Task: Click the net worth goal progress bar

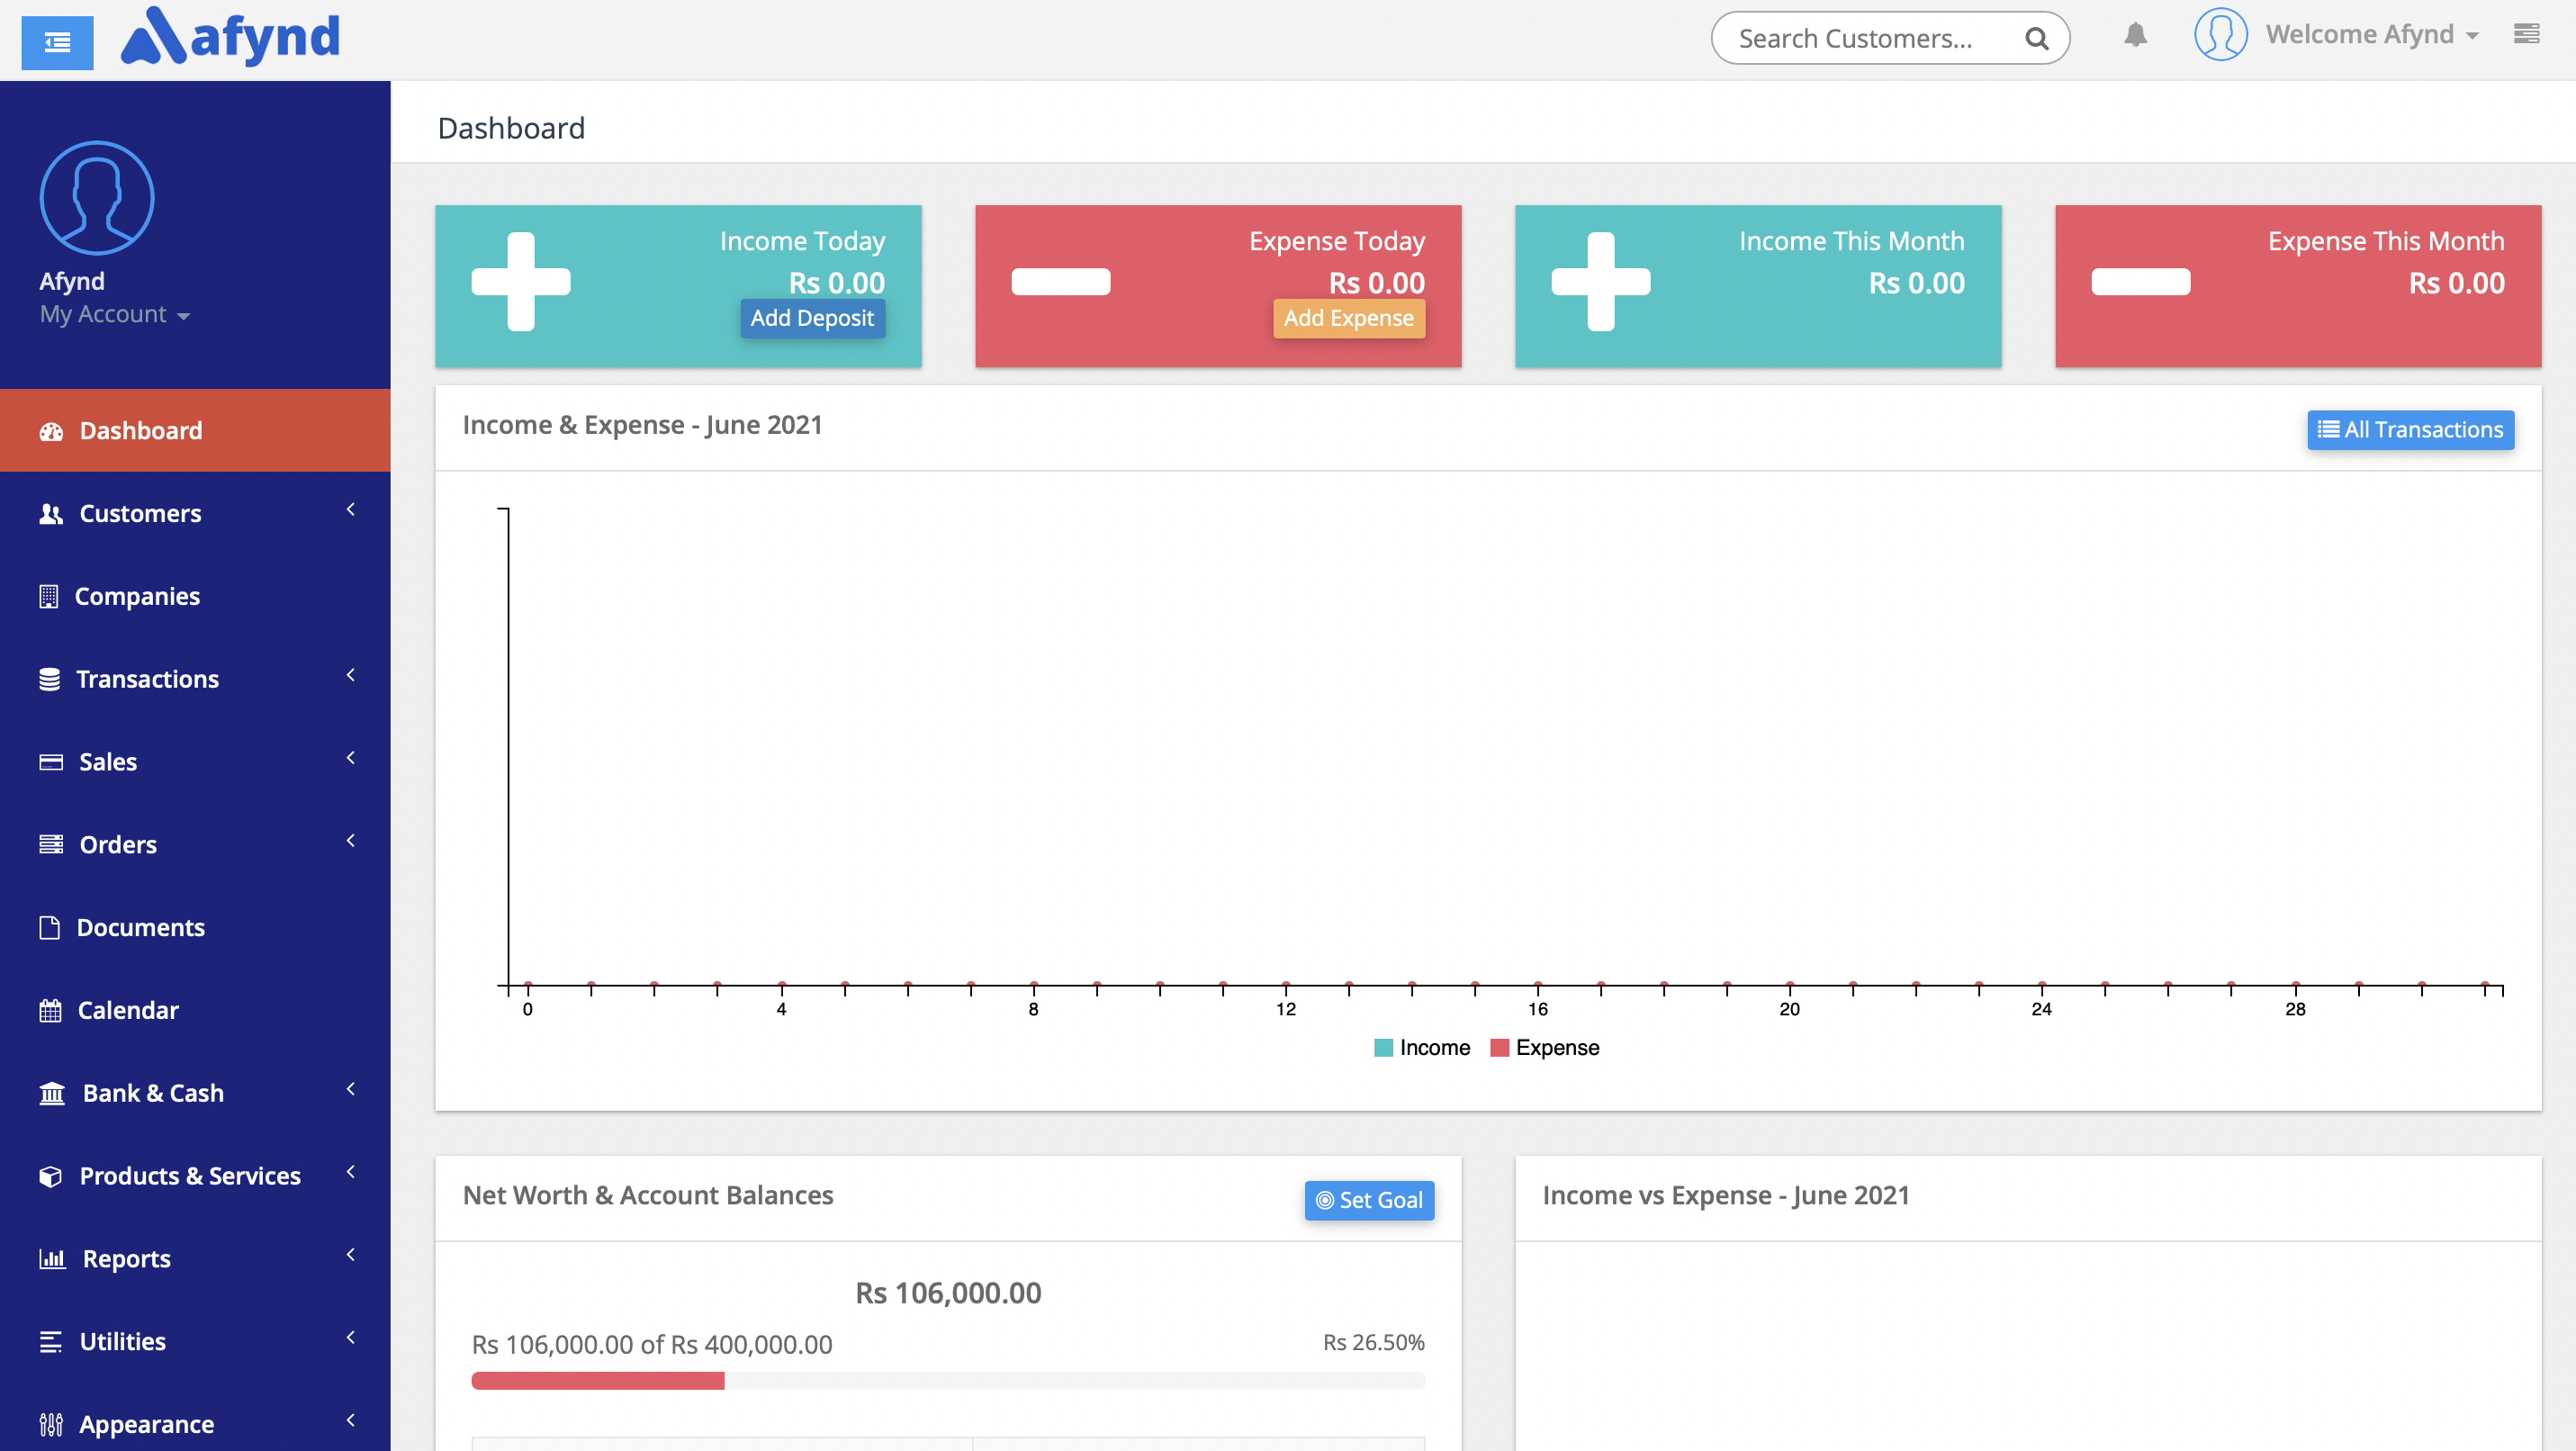Action: click(x=947, y=1381)
